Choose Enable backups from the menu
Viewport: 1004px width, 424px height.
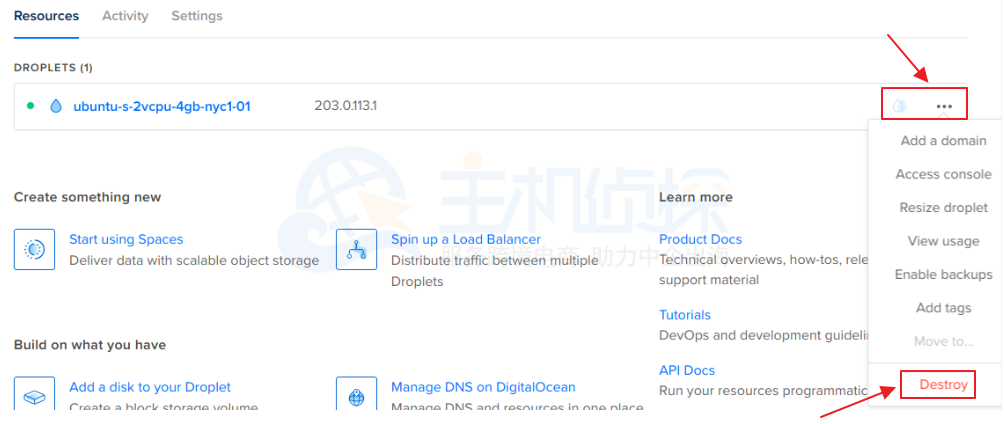[x=943, y=274]
